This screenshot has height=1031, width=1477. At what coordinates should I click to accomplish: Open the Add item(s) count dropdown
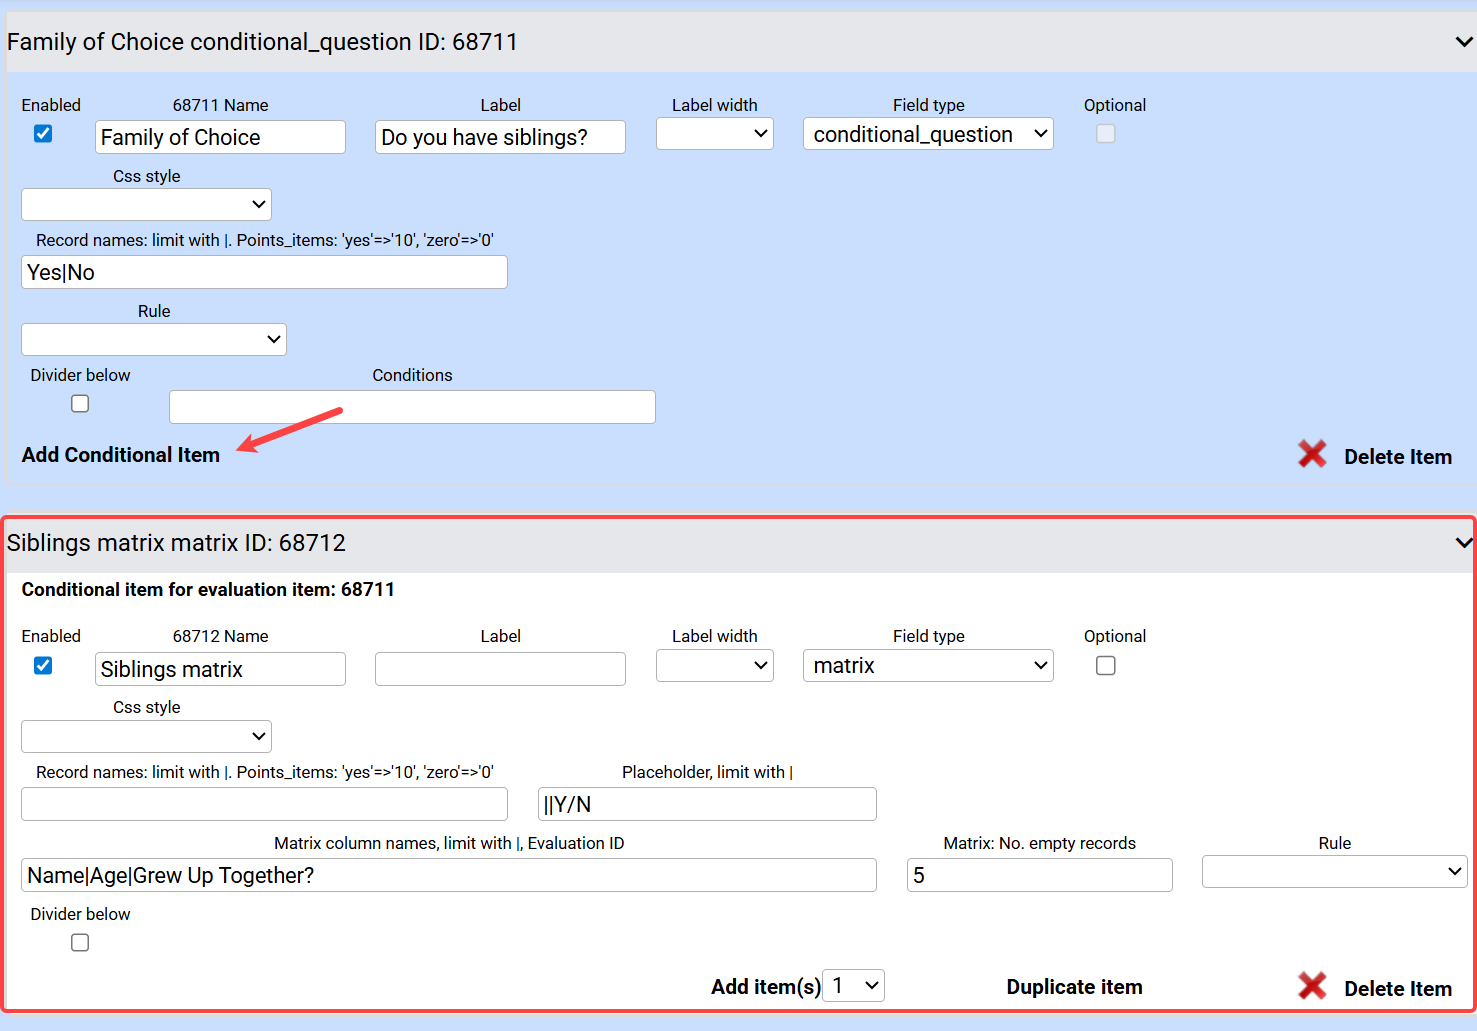[x=853, y=986]
